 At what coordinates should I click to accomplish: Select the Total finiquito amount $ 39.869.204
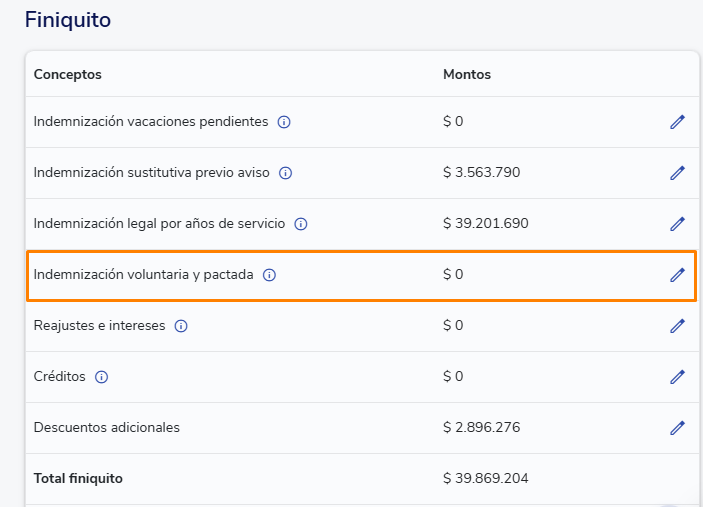pyautogui.click(x=485, y=478)
